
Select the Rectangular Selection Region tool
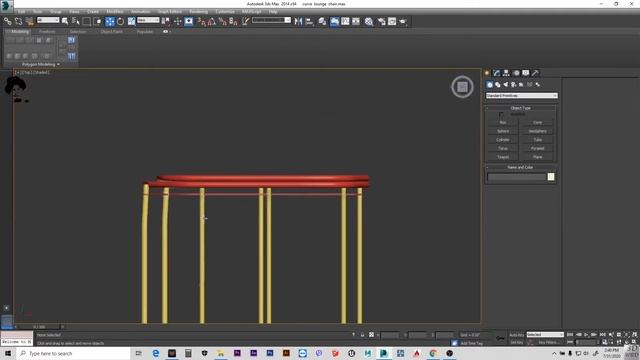(x=87, y=21)
